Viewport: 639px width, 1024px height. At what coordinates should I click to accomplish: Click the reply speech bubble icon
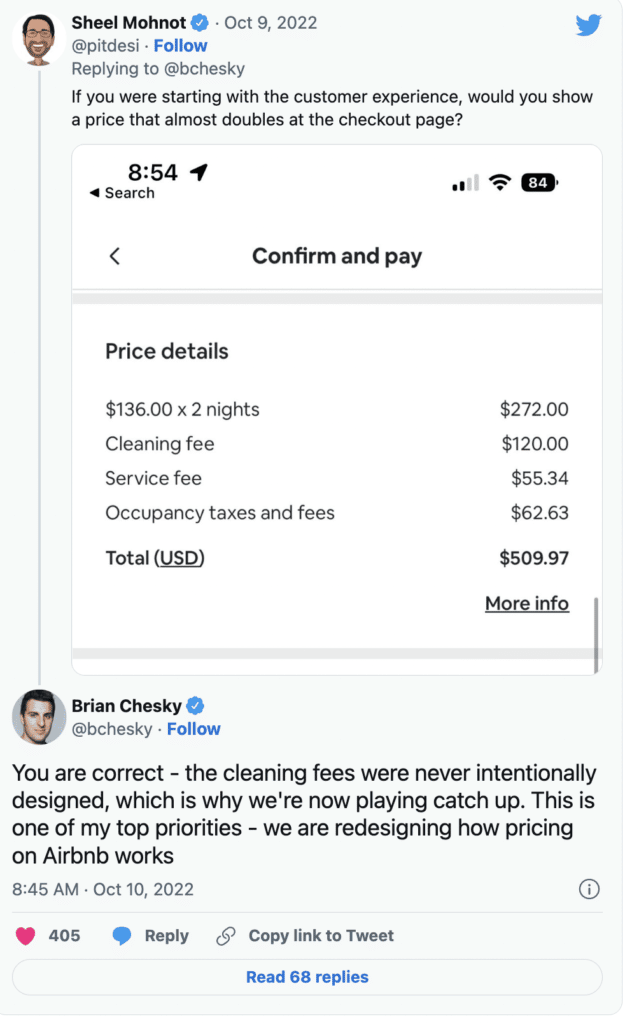point(122,936)
